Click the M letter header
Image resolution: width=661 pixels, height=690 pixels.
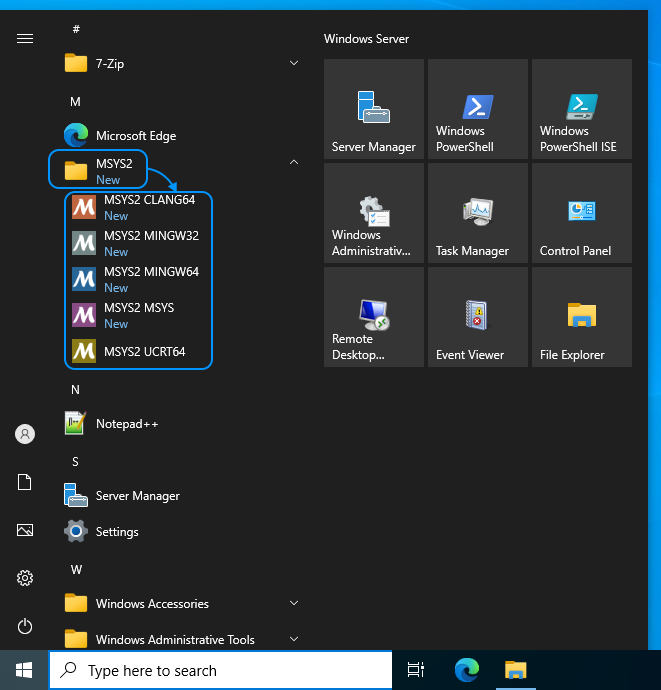coord(75,102)
